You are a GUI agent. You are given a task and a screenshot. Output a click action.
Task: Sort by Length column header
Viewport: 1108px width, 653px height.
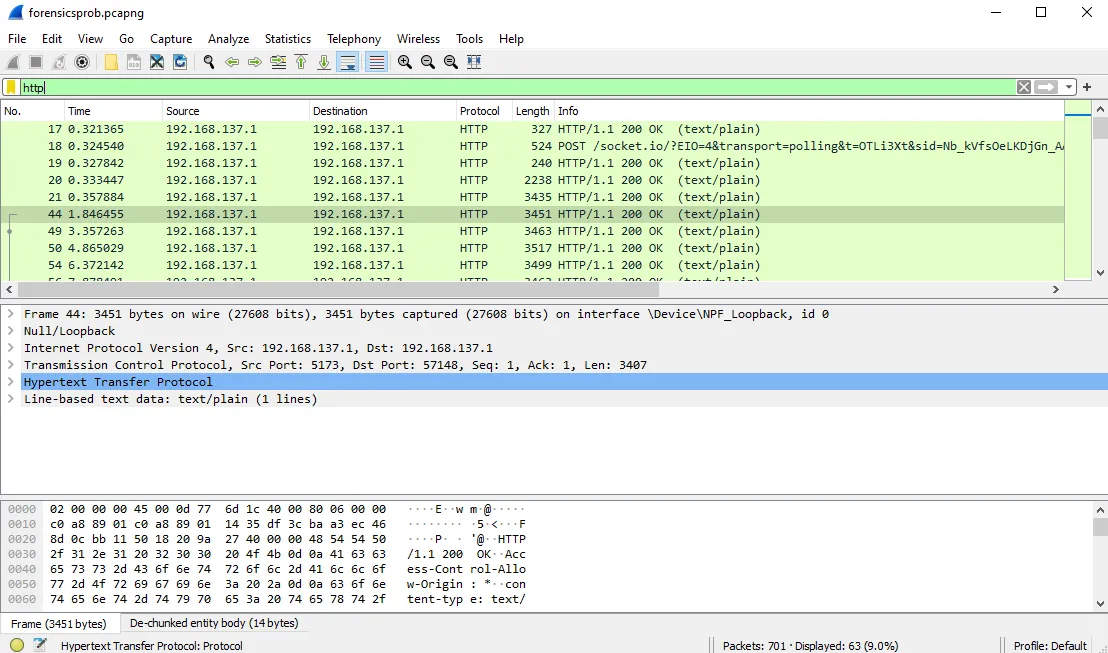[x=532, y=111]
